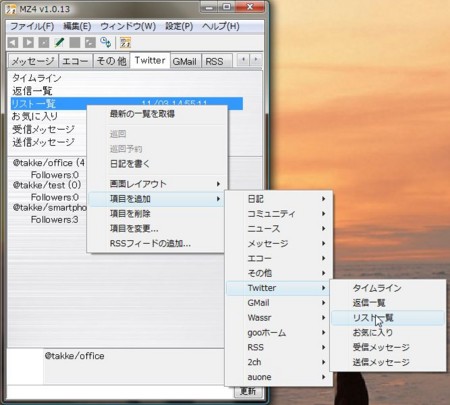Choose リスト一覧 in the Twitter submenu

click(x=388, y=318)
